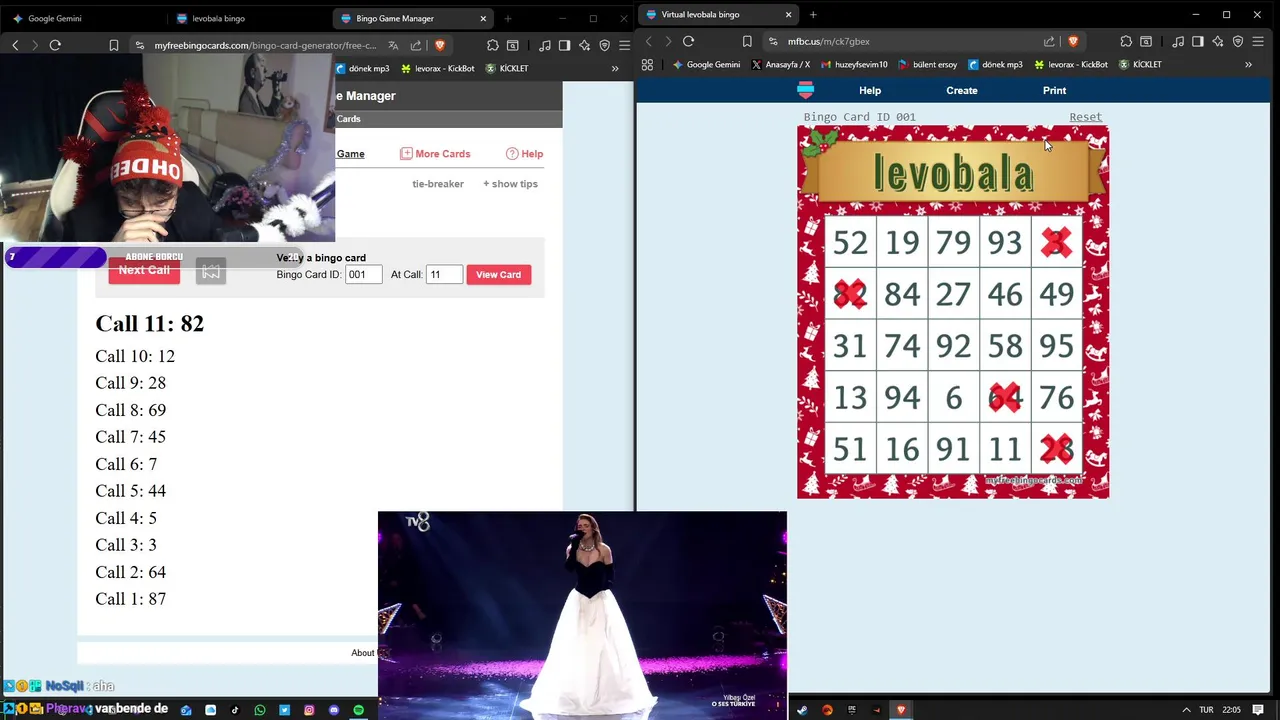Image resolution: width=1280 pixels, height=720 pixels.
Task: Open the hamburger menu in right browser
Action: click(1258, 41)
